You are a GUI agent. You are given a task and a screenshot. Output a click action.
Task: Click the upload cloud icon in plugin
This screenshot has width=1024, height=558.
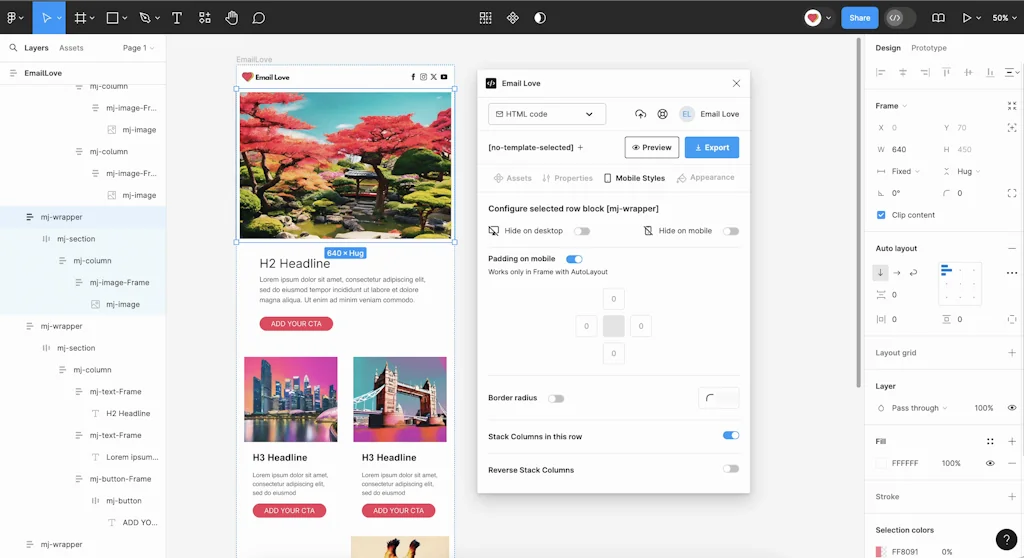(x=640, y=114)
